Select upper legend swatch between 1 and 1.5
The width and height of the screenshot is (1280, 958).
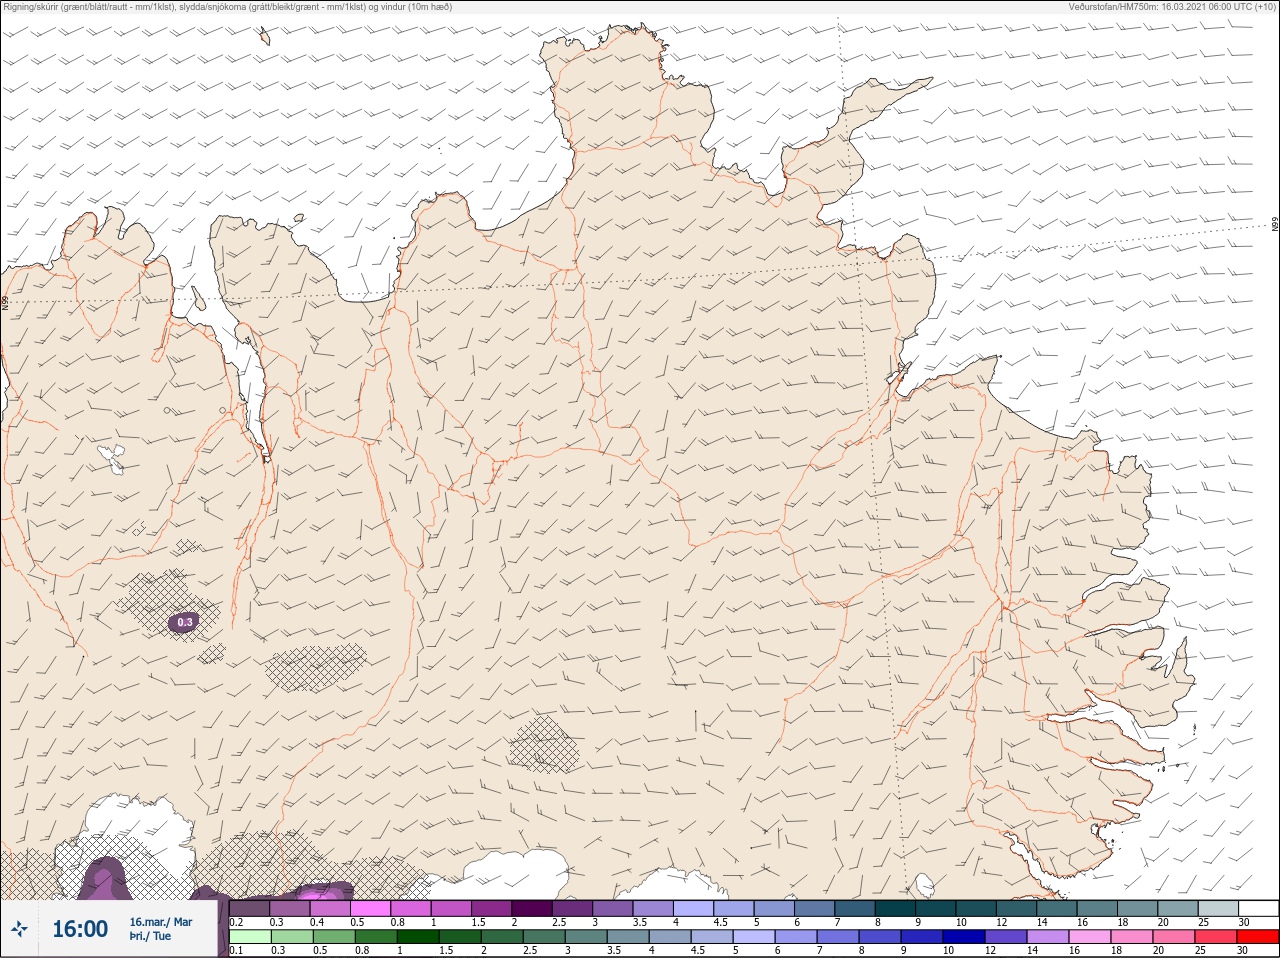(451, 908)
